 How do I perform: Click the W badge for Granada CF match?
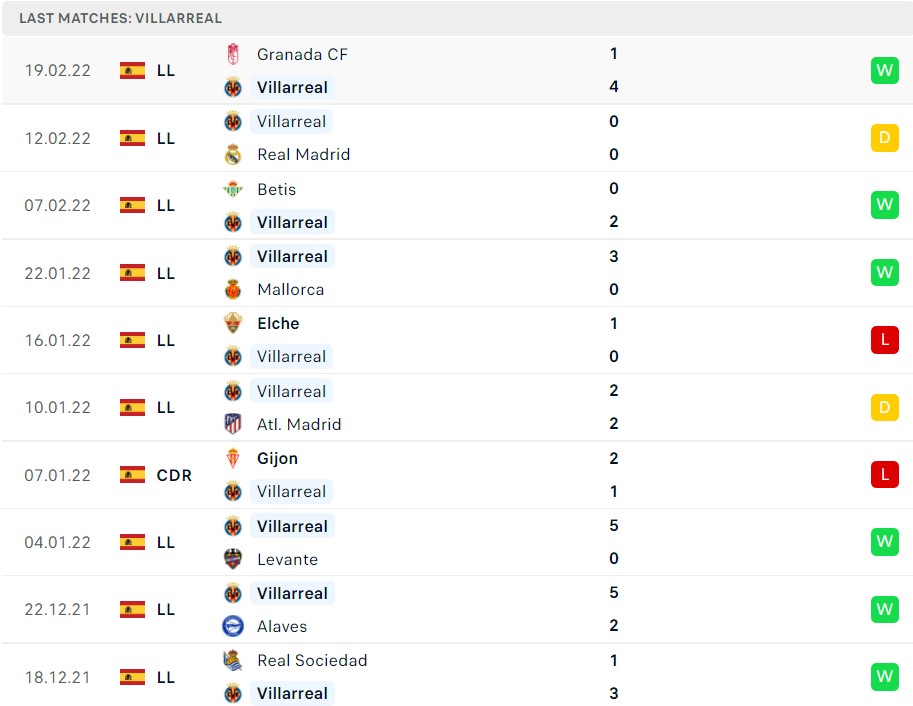884,70
